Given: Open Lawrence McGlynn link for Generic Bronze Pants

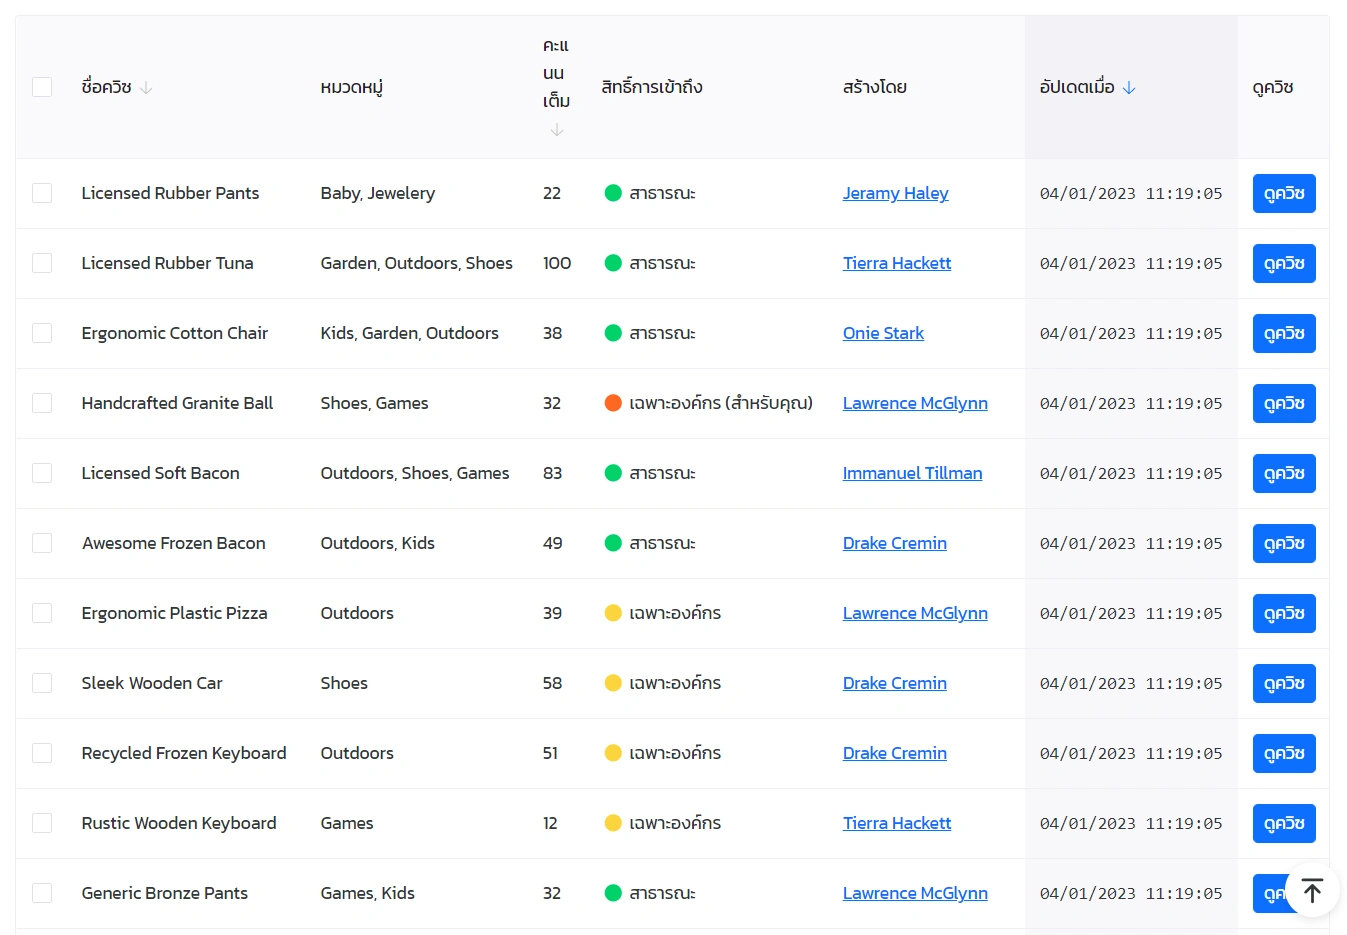Looking at the screenshot, I should [x=915, y=893].
